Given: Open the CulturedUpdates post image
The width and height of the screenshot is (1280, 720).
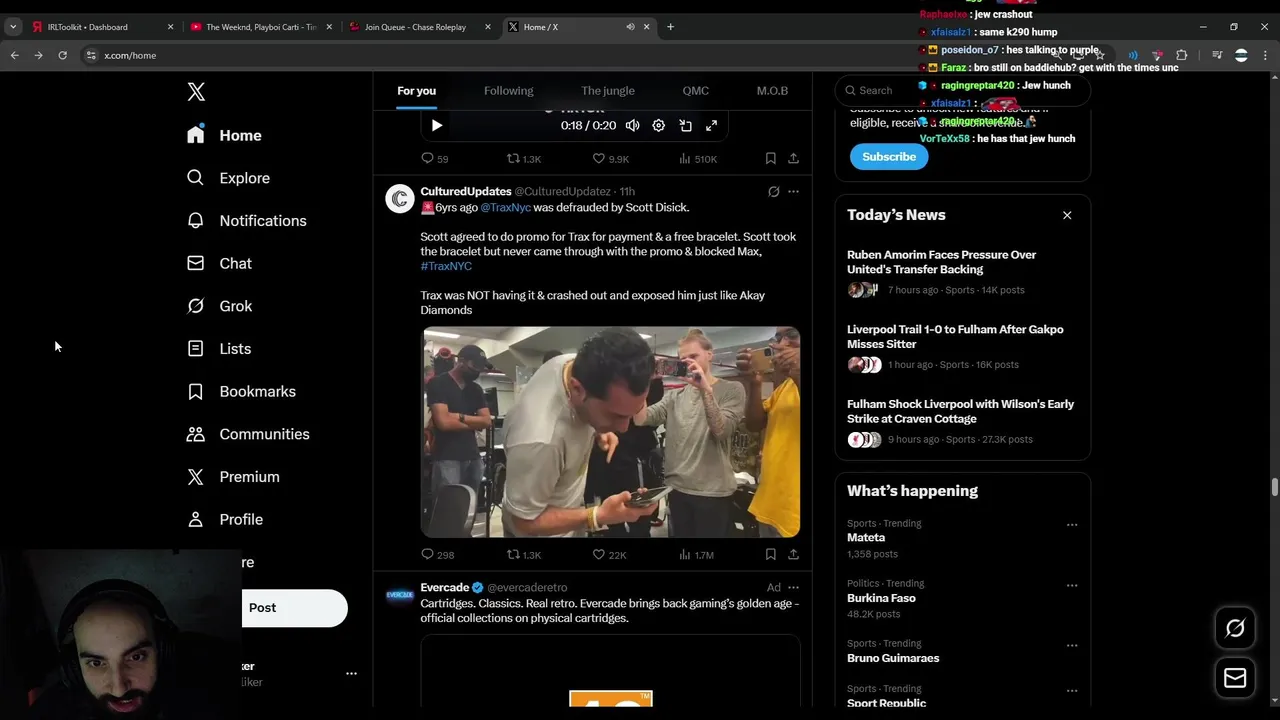Looking at the screenshot, I should click(610, 432).
